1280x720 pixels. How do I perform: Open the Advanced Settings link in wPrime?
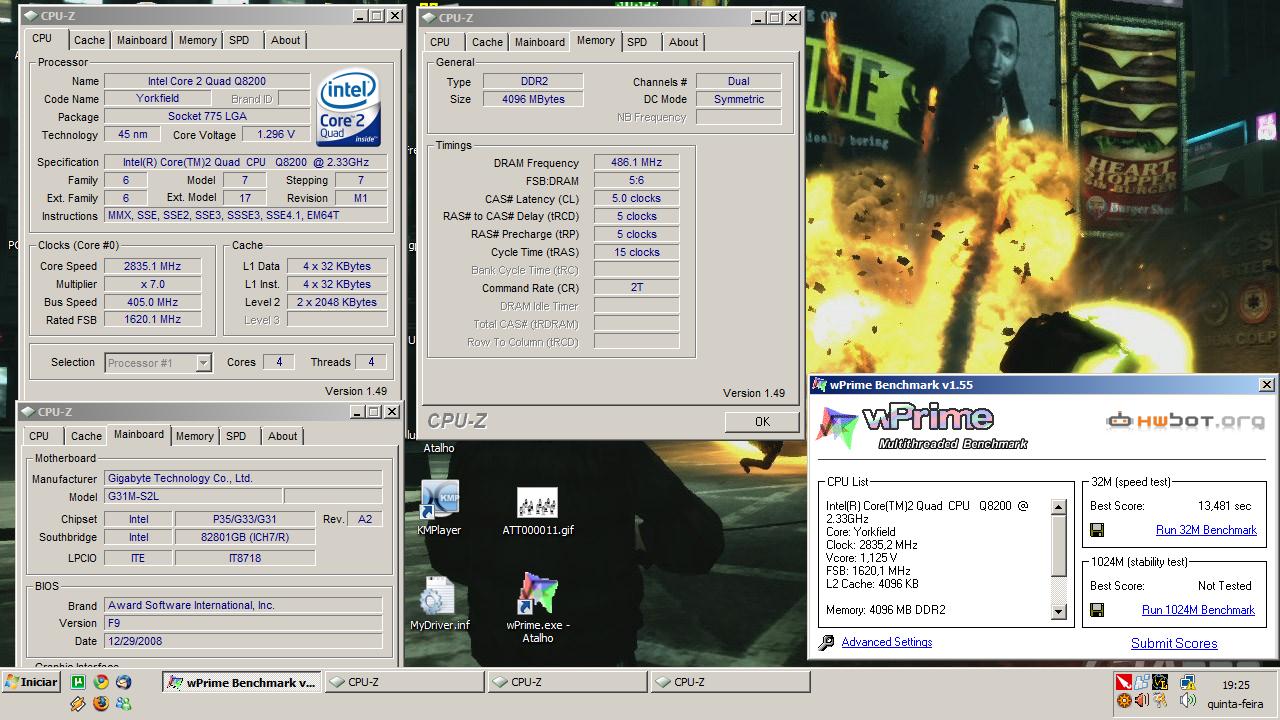pos(886,642)
